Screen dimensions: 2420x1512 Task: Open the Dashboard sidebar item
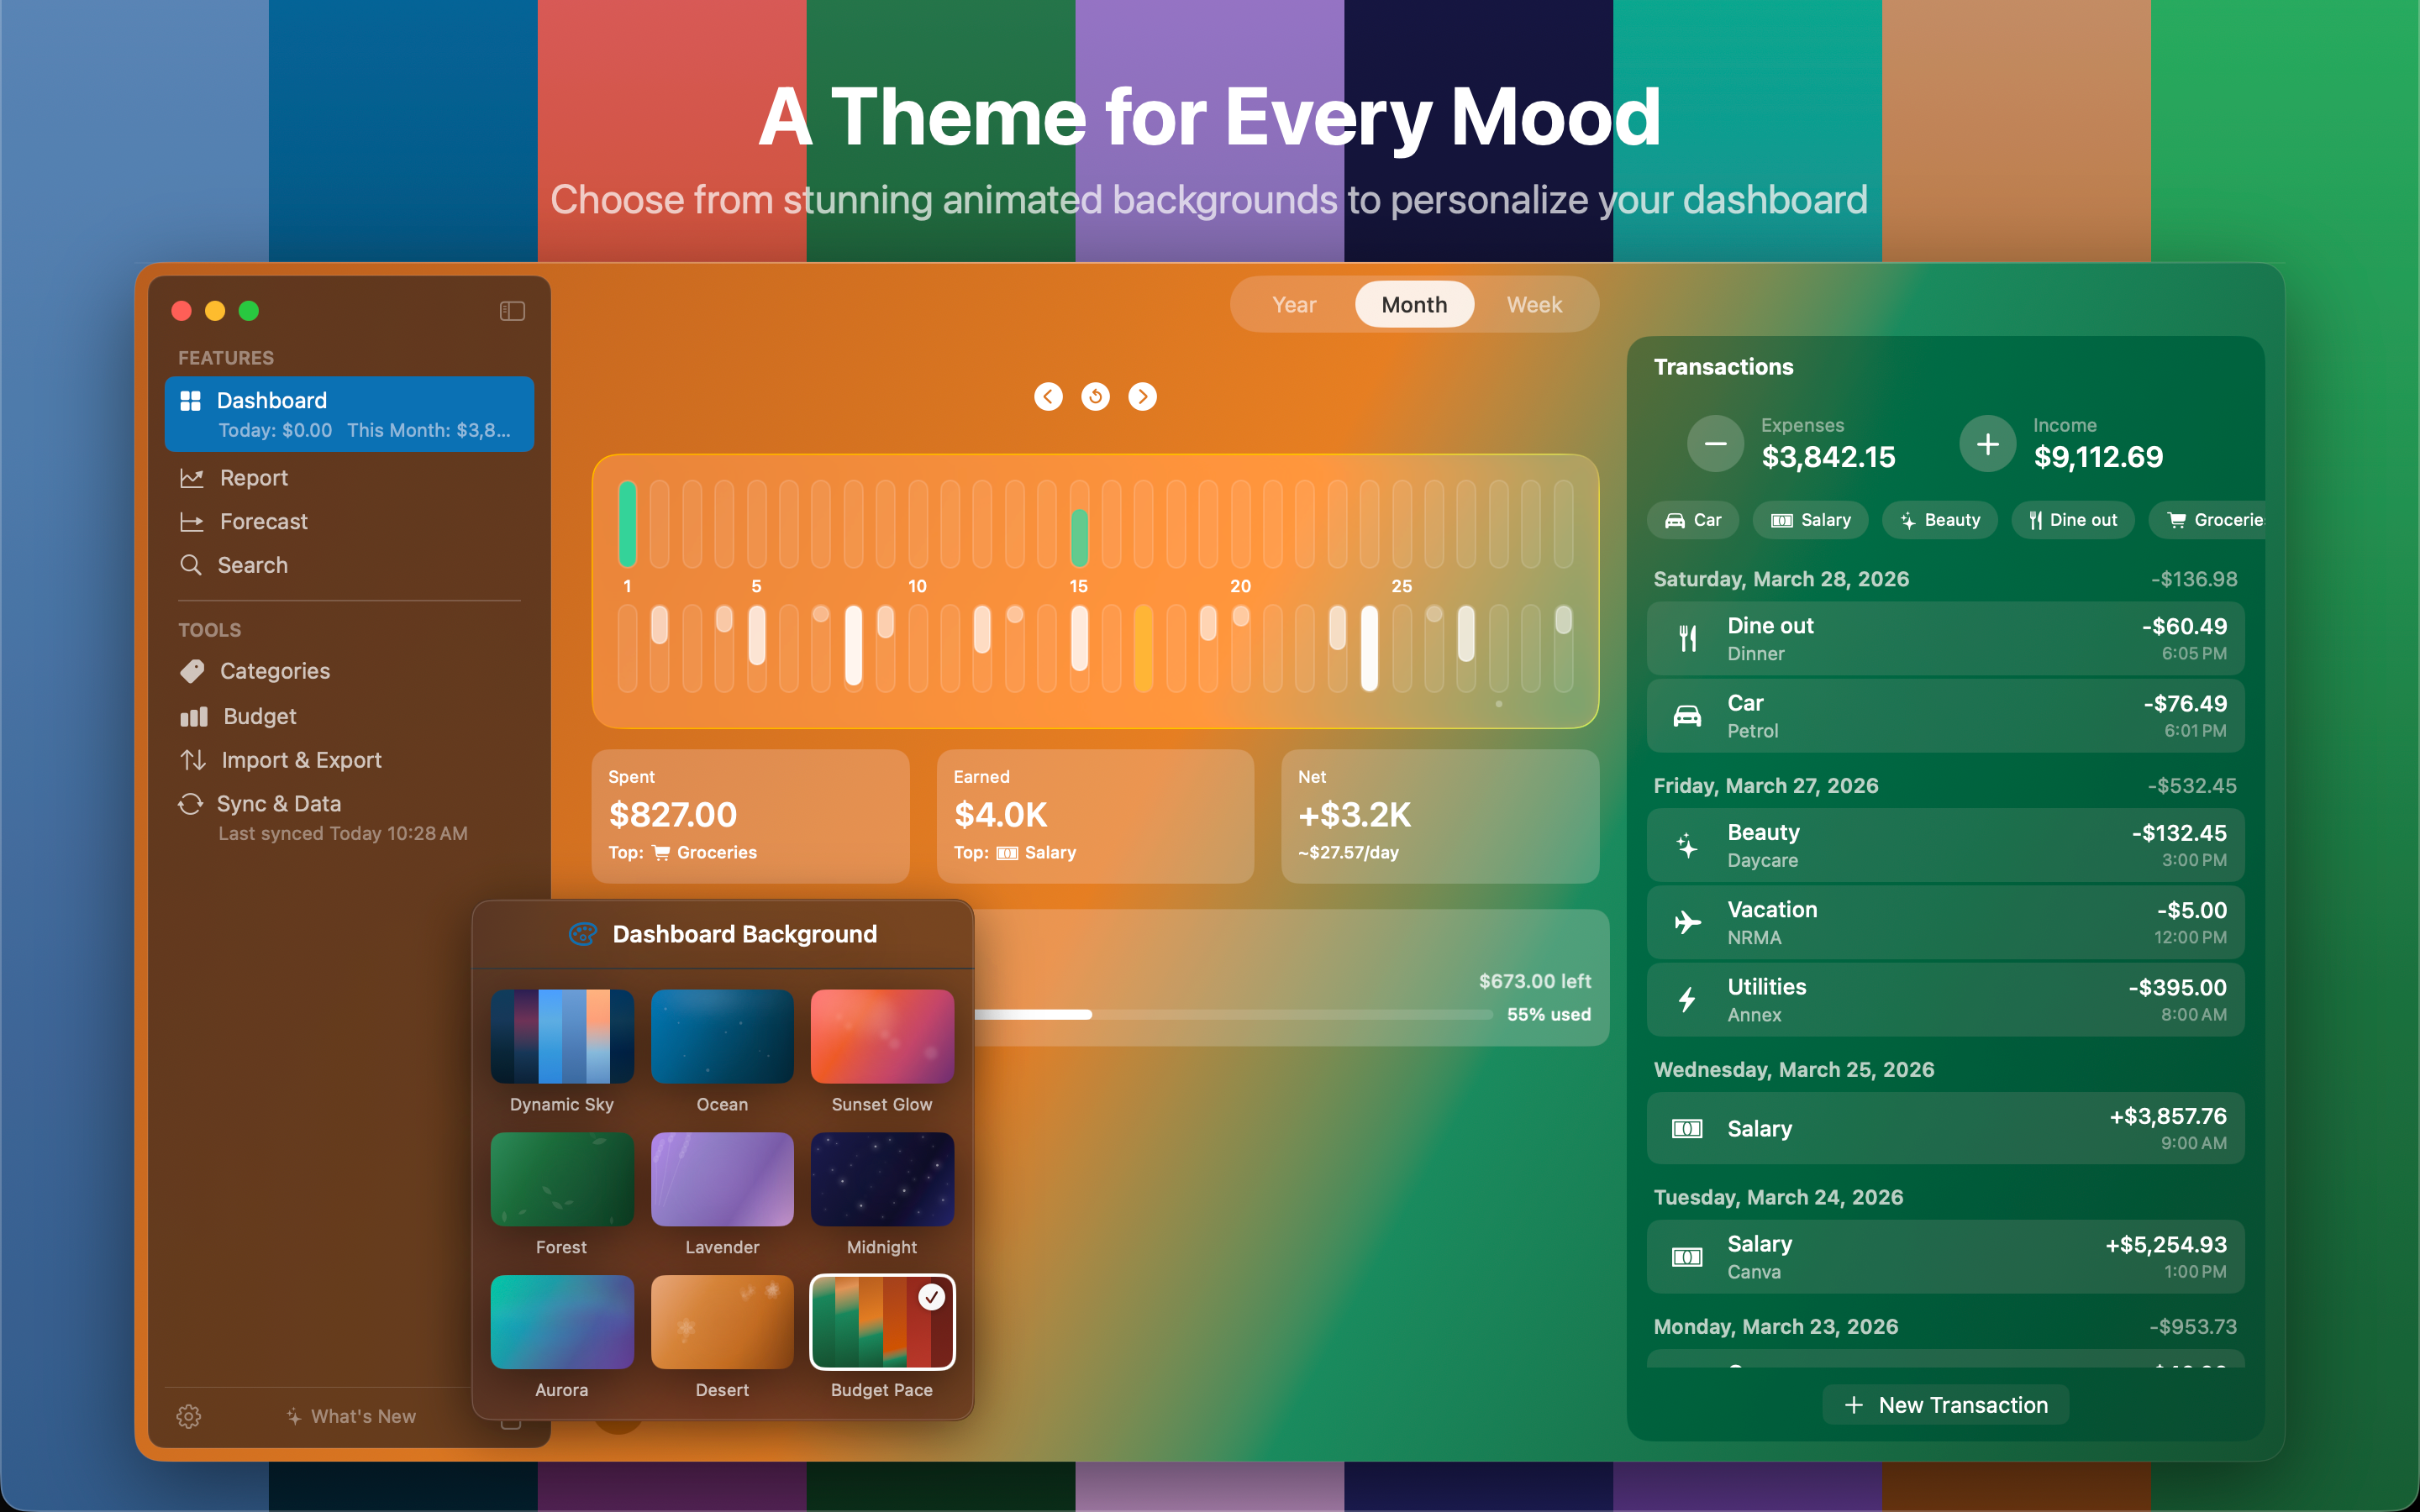click(x=349, y=414)
